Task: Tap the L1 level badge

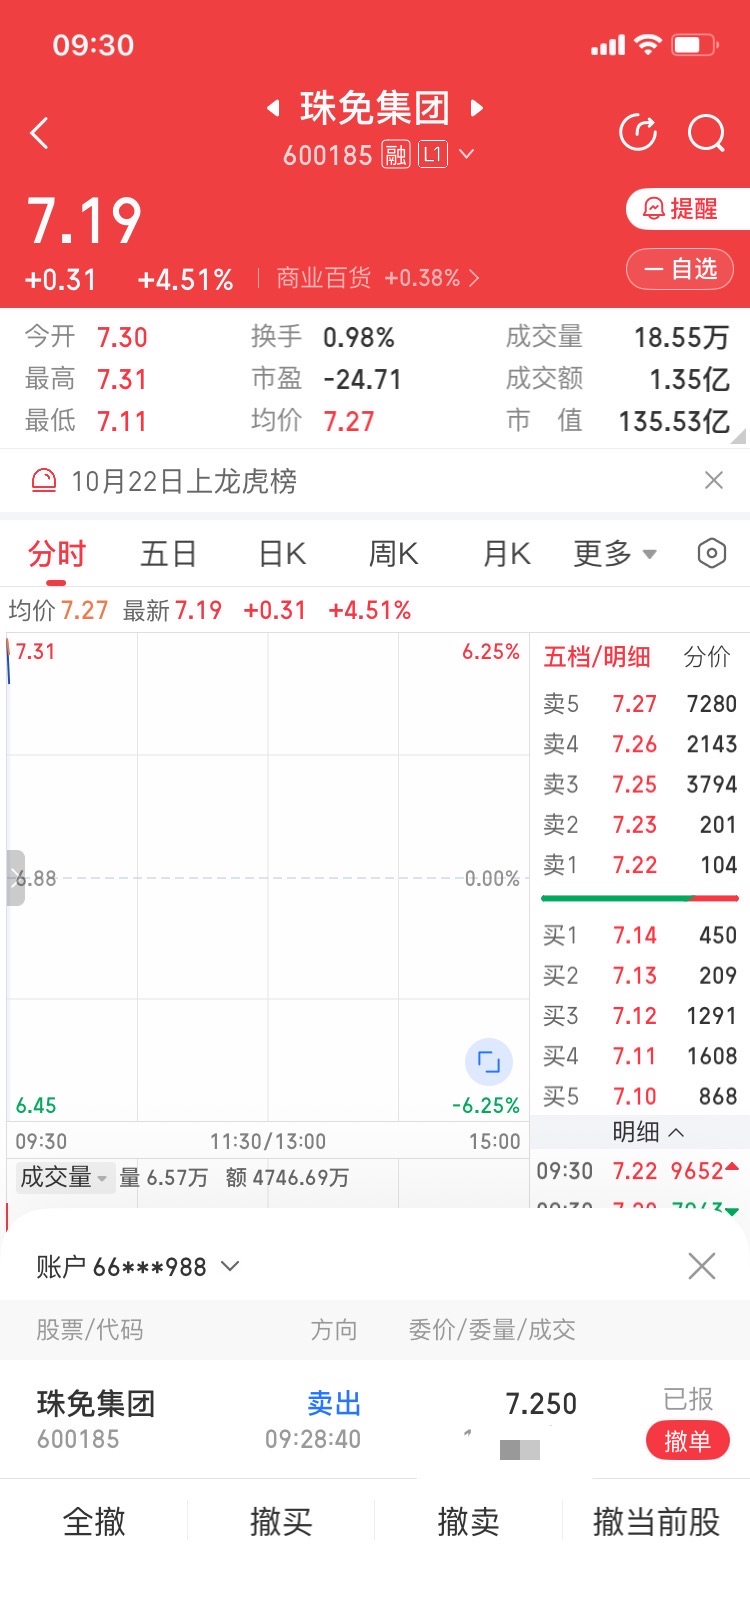Action: click(432, 155)
